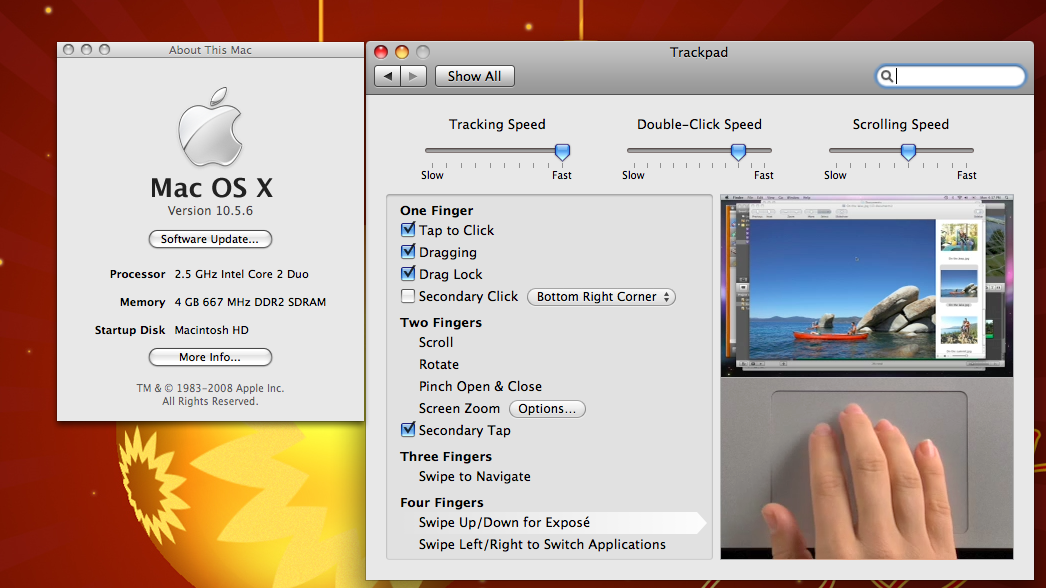Toggle the Tap to Click checkbox

pyautogui.click(x=408, y=230)
